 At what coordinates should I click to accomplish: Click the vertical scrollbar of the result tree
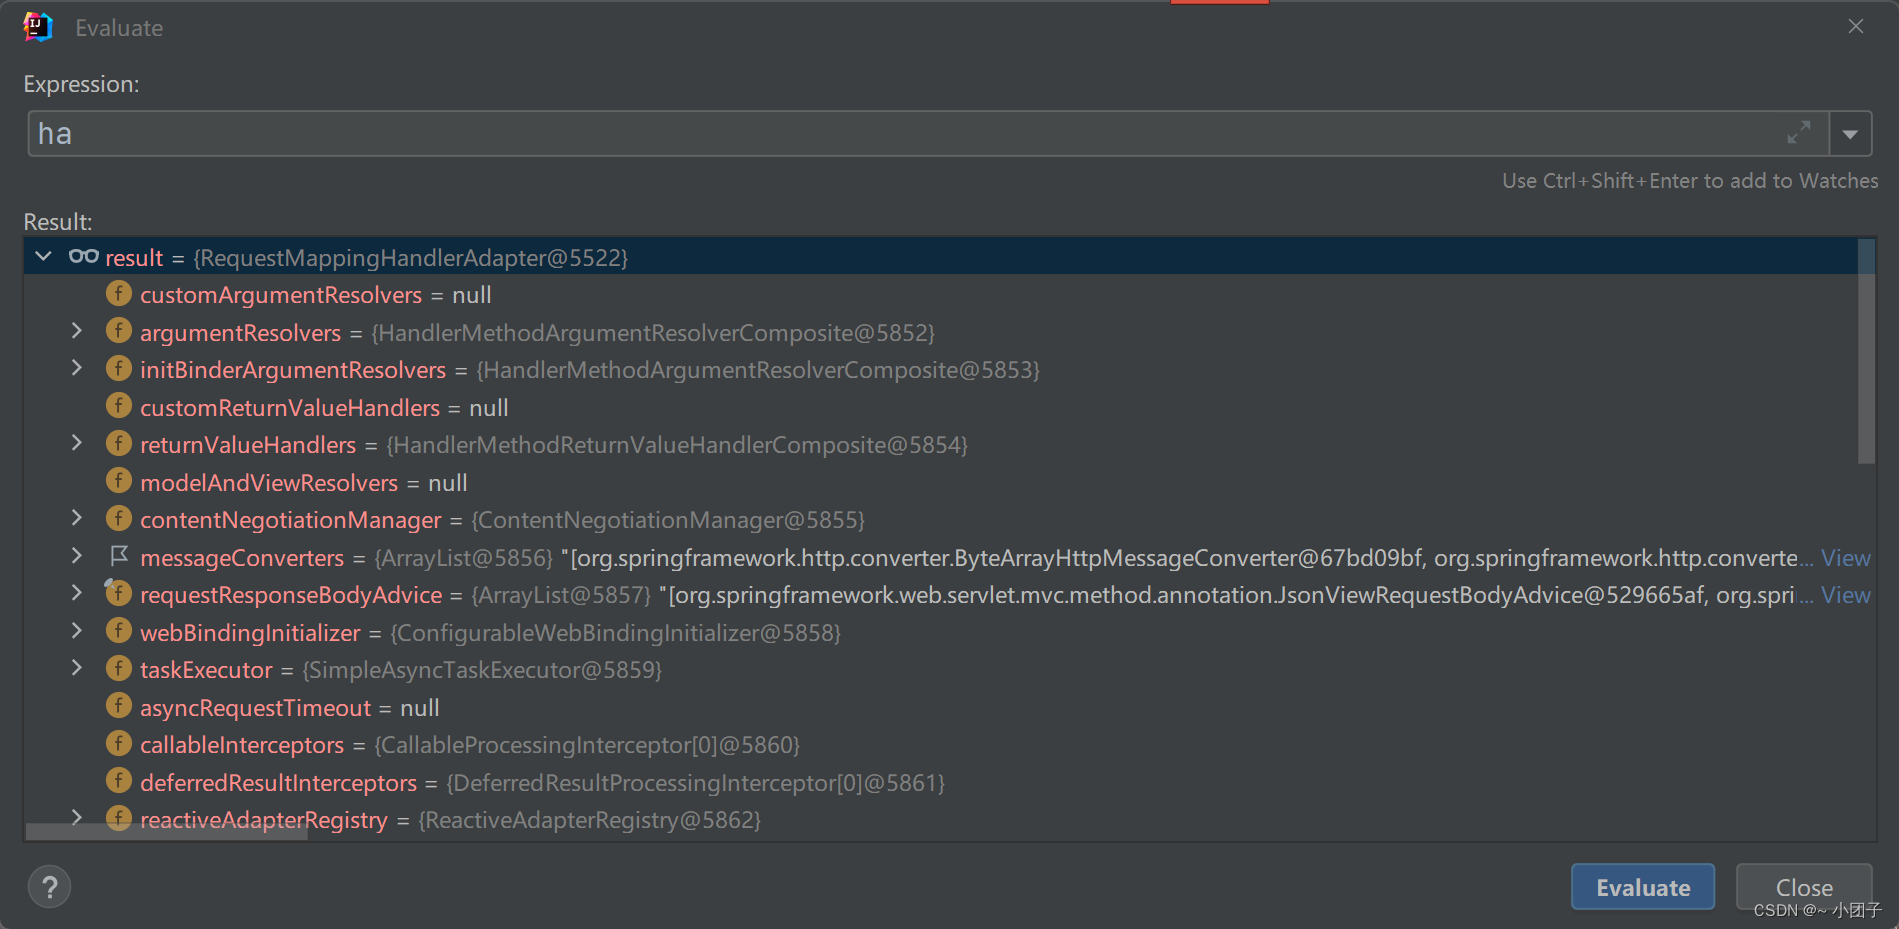pos(1866,352)
